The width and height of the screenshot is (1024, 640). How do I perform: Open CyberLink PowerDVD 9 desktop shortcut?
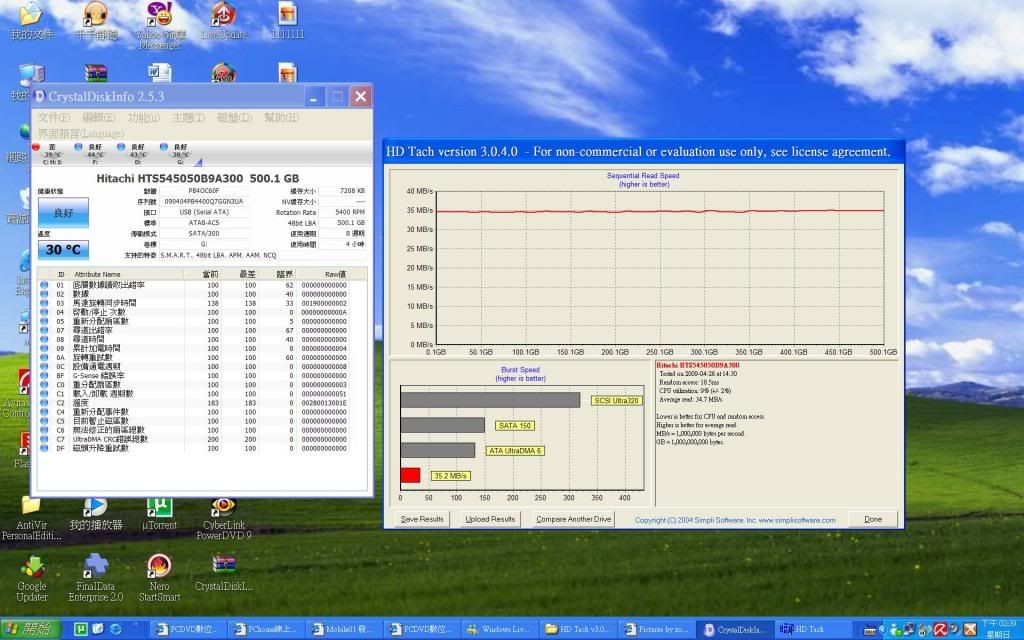[223, 519]
